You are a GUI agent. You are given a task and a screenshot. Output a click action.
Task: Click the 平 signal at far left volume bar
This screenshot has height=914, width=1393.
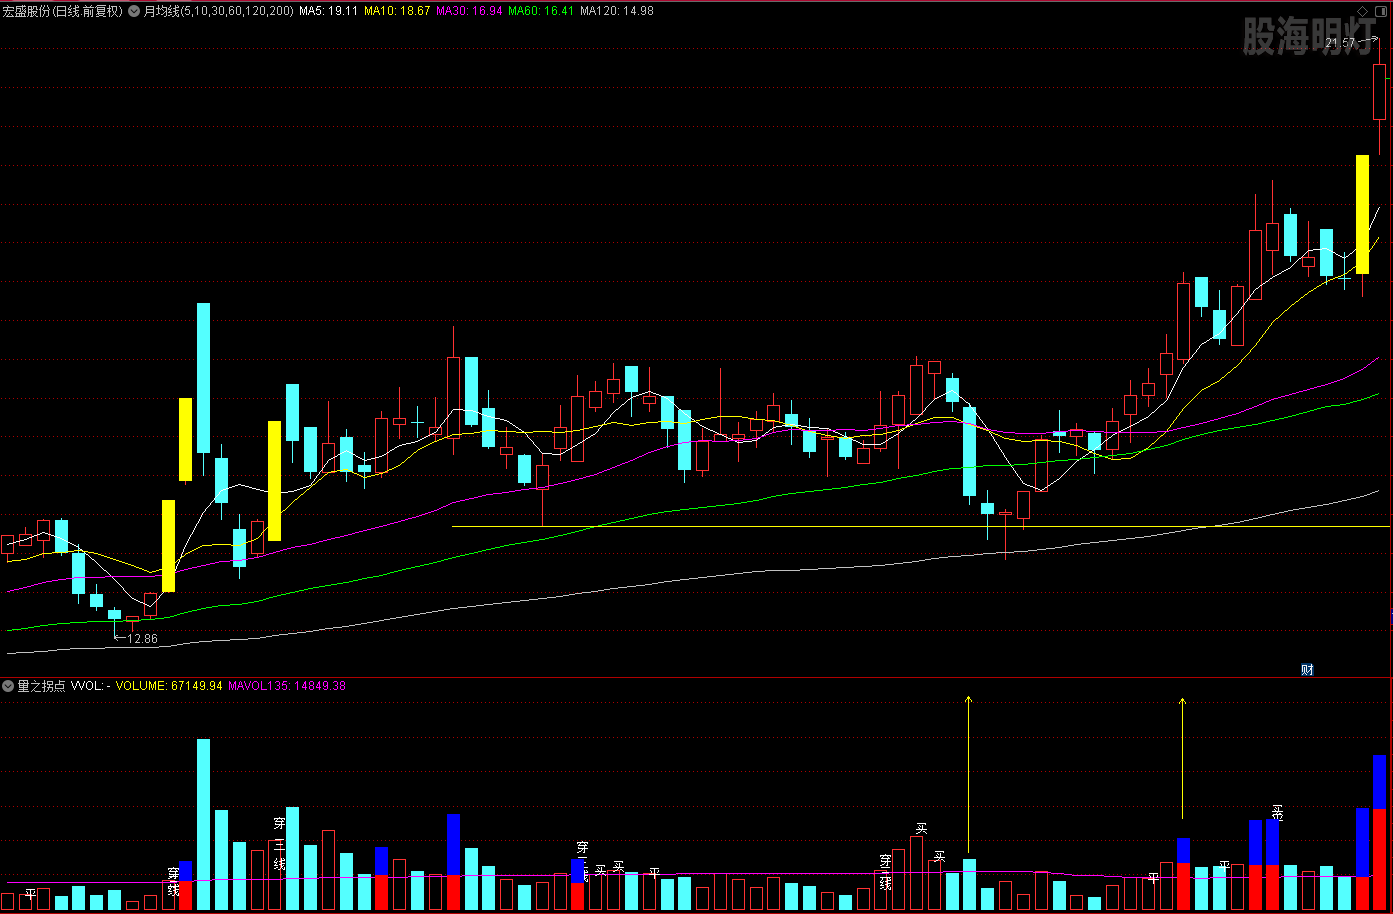[31, 893]
